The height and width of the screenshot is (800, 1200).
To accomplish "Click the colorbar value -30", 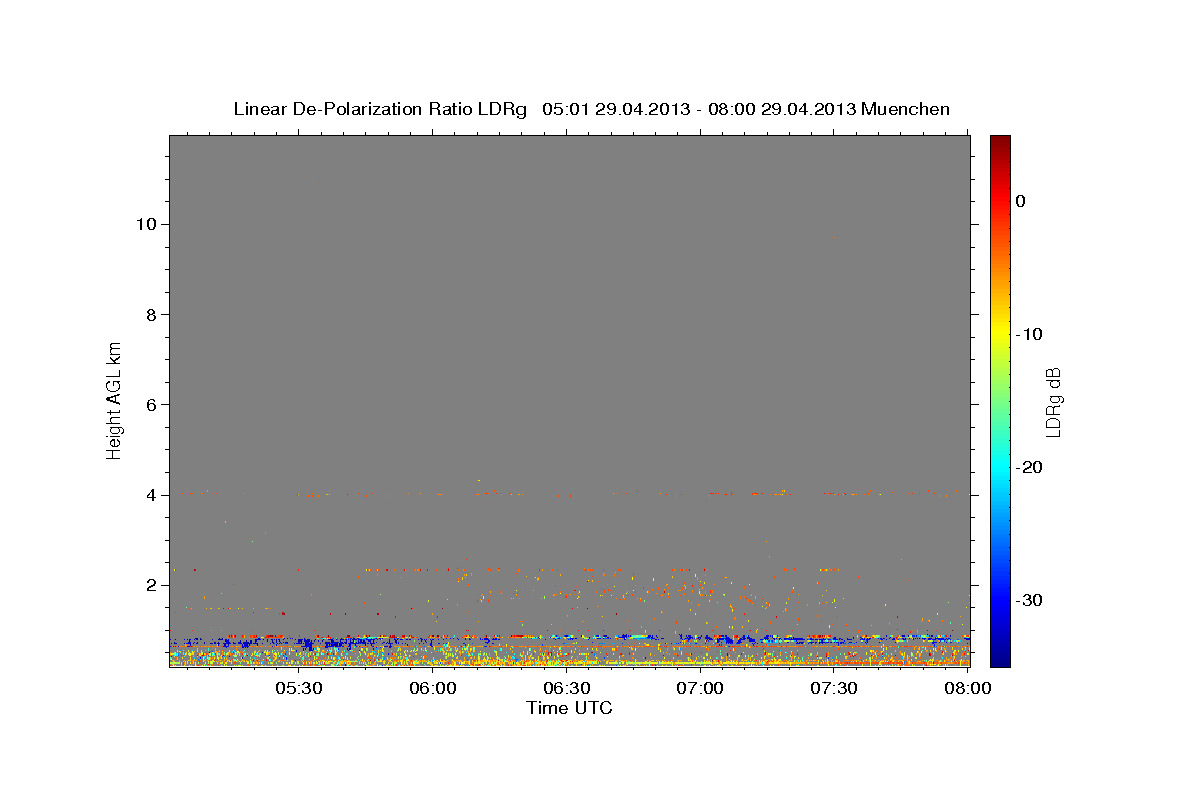I will tap(1030, 600).
